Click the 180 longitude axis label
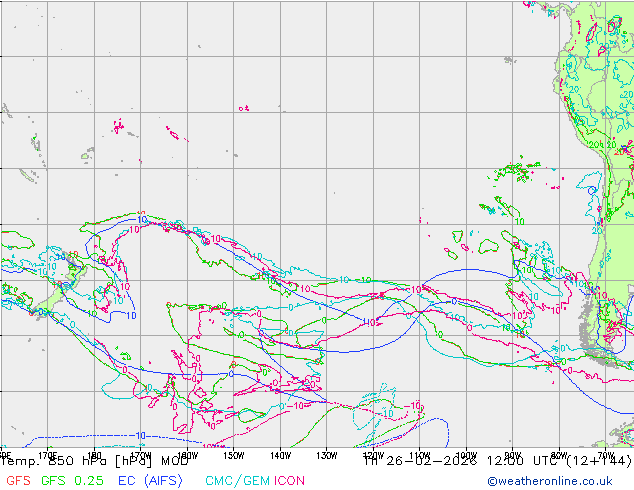634x490 pixels. click(94, 454)
